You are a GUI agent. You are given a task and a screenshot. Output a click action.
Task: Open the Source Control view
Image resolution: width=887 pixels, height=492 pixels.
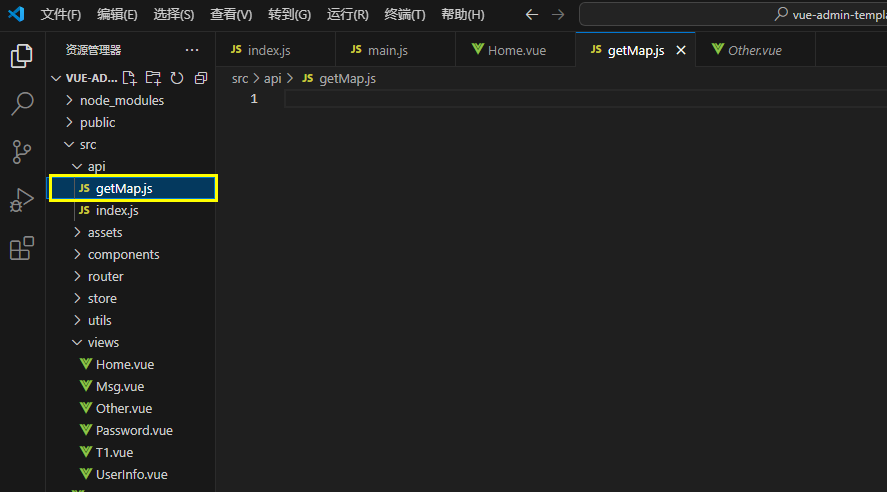[21, 152]
